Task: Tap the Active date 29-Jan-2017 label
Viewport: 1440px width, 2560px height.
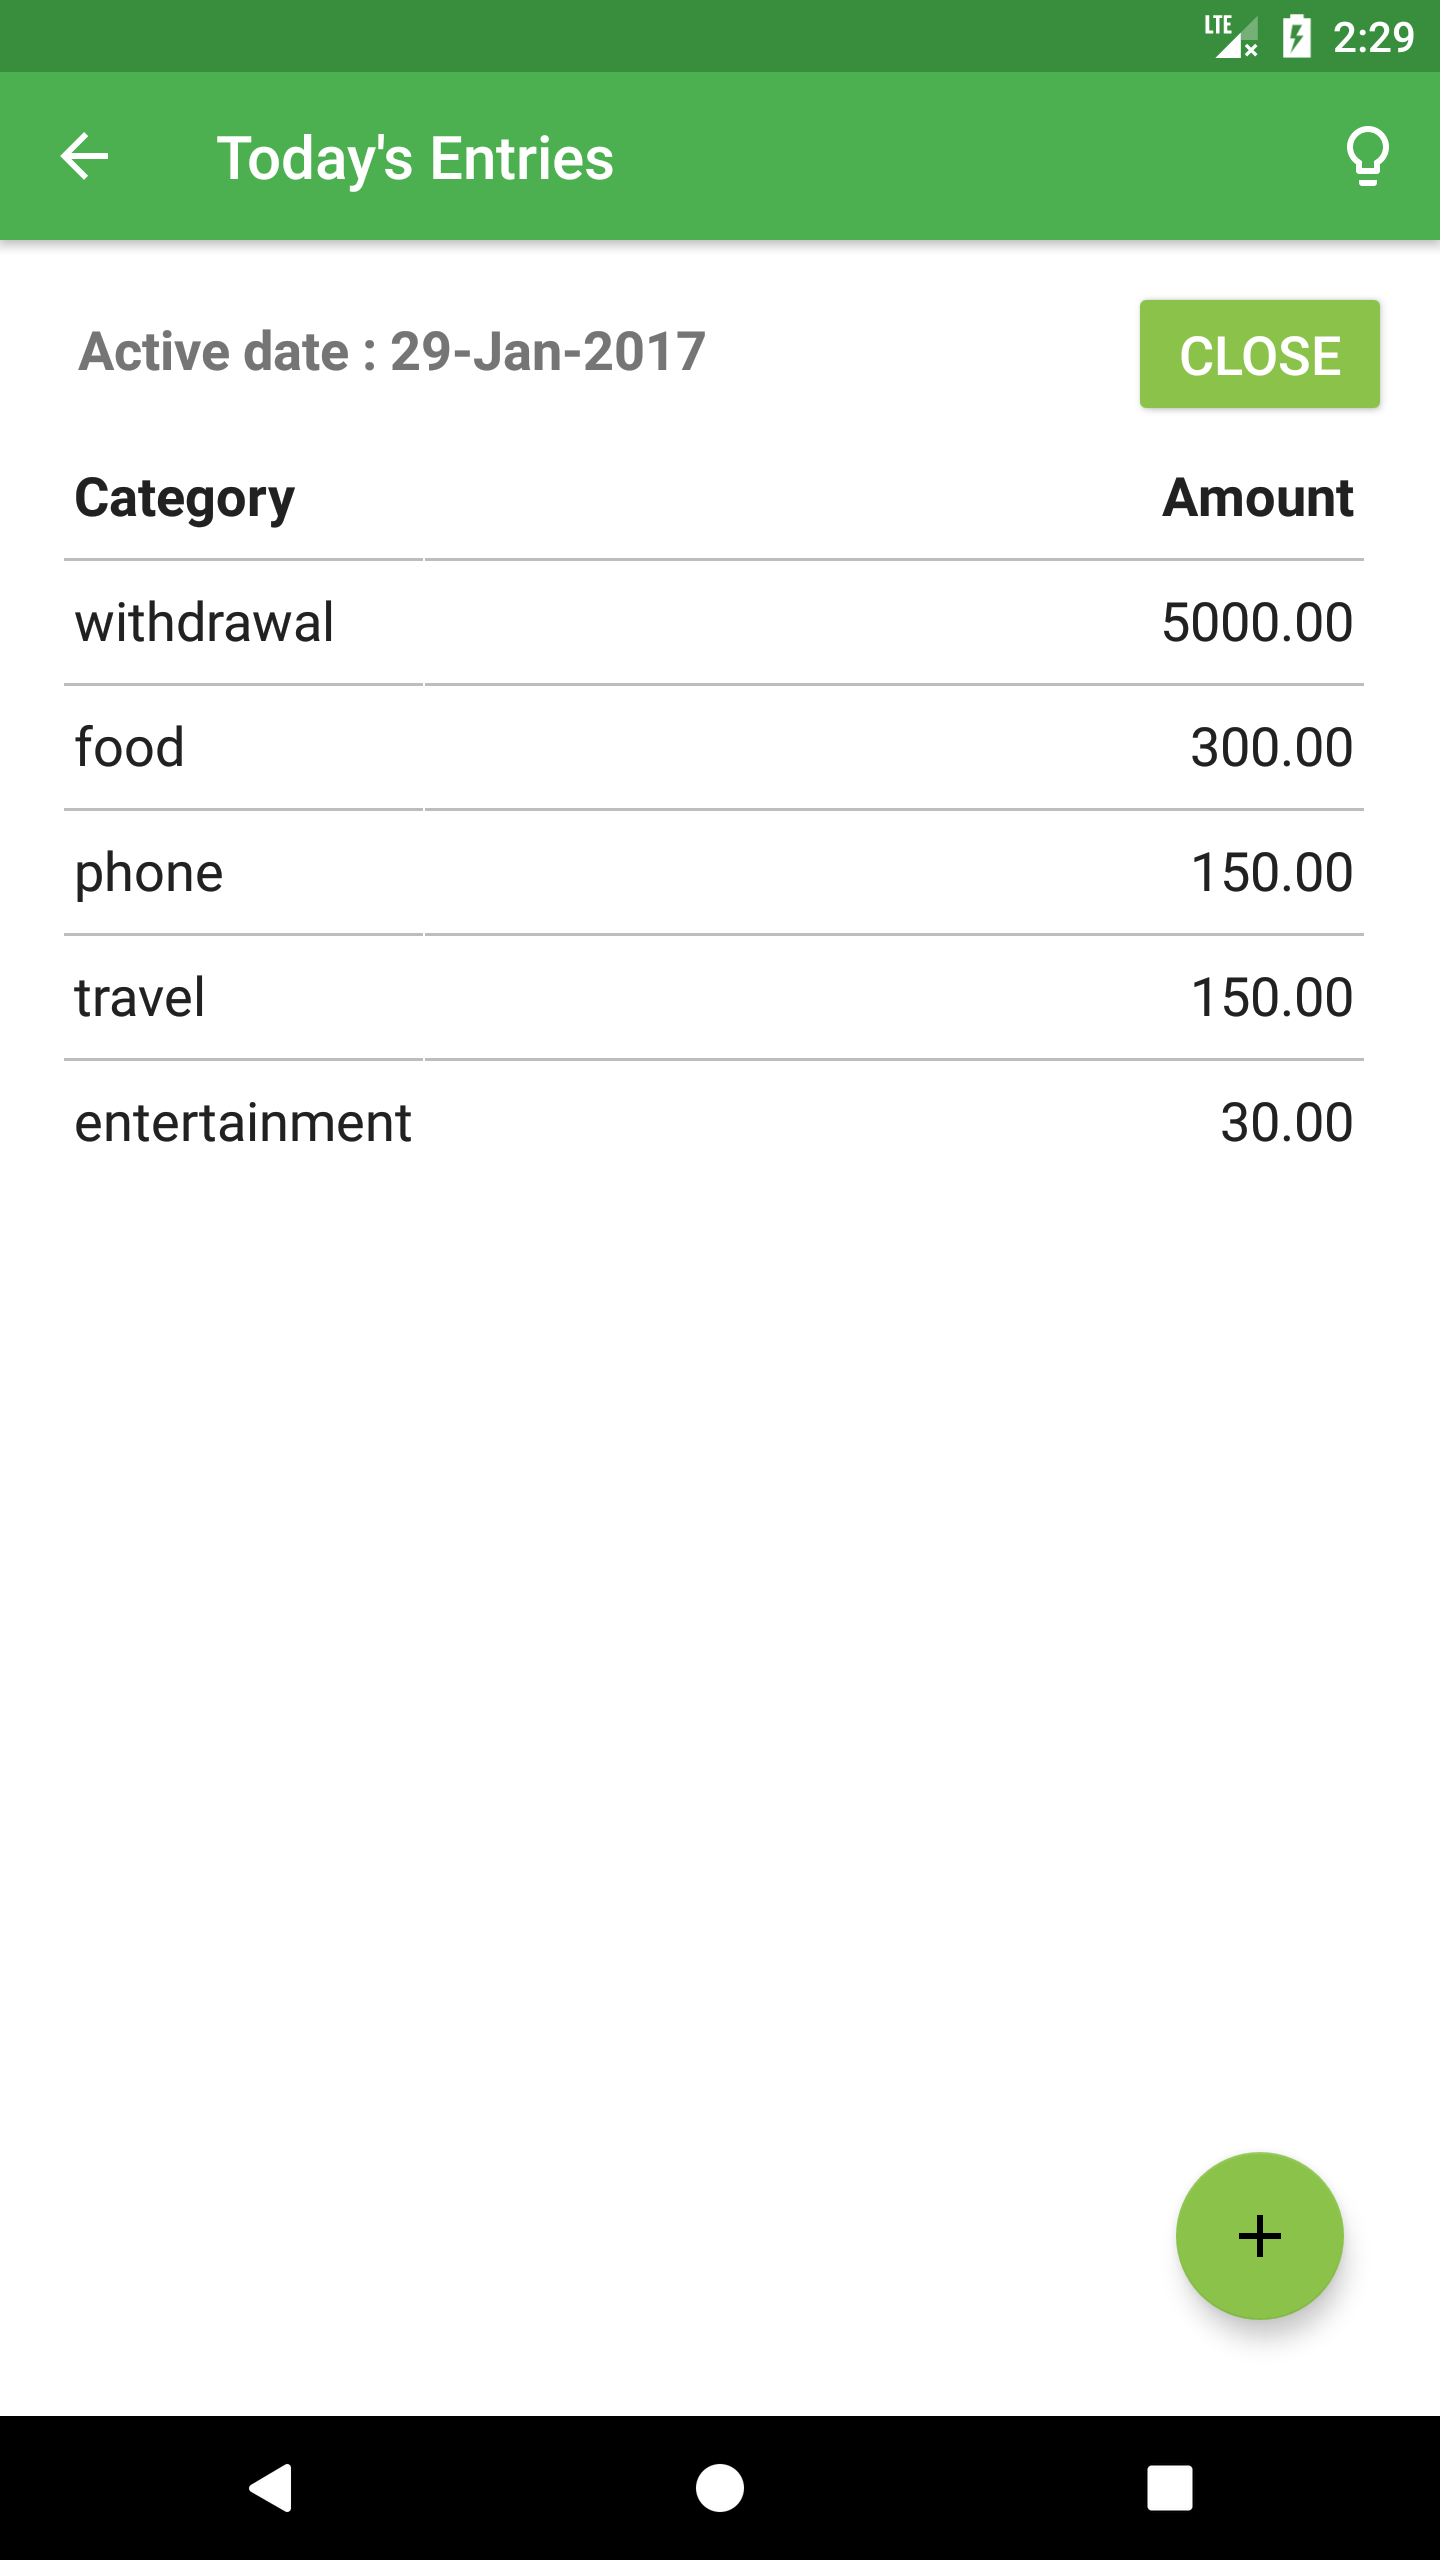Action: pos(392,351)
